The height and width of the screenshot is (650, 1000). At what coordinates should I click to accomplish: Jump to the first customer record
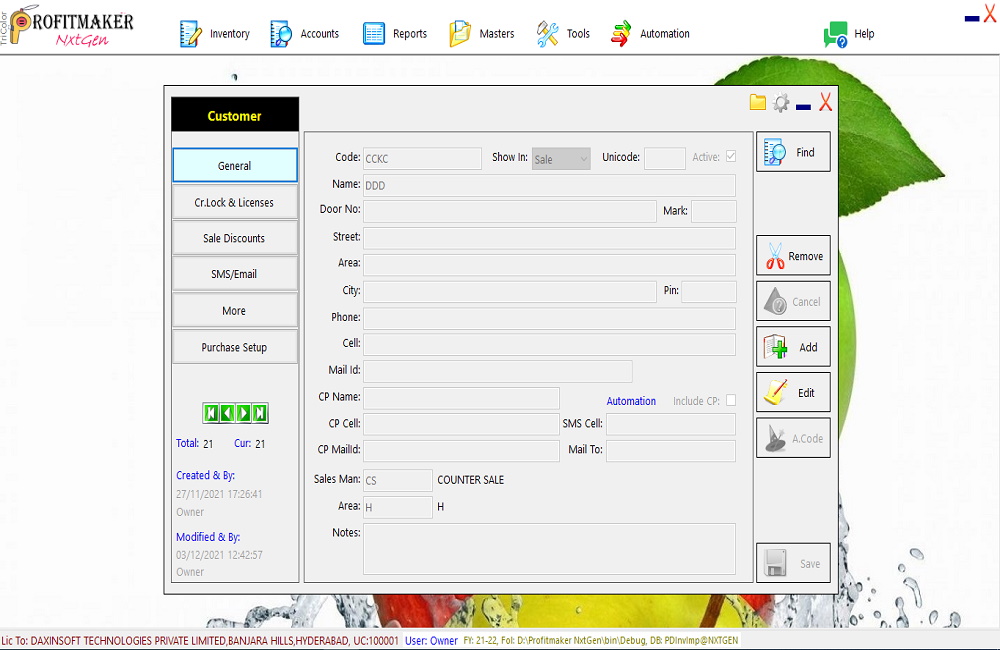(211, 413)
